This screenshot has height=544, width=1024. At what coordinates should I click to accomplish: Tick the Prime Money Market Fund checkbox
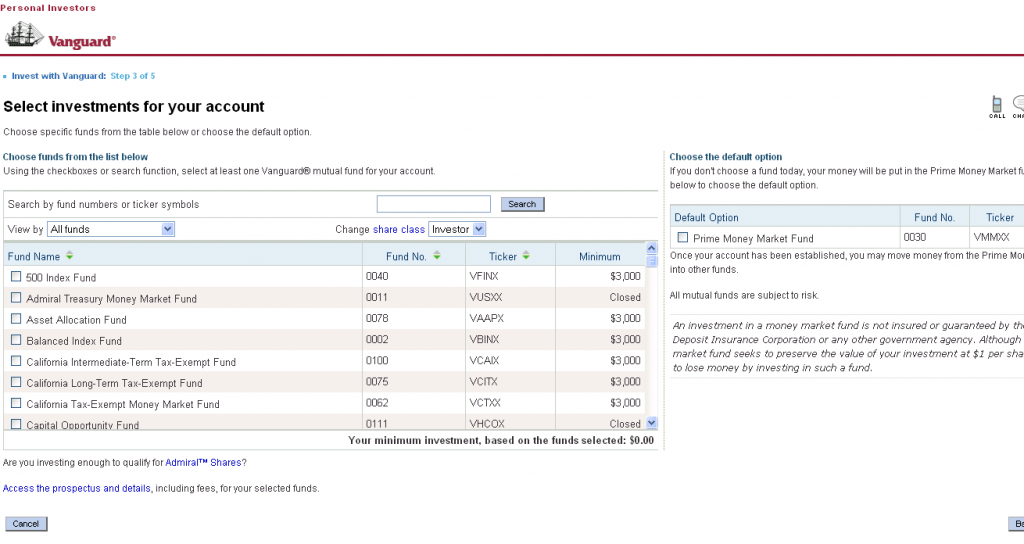(683, 238)
